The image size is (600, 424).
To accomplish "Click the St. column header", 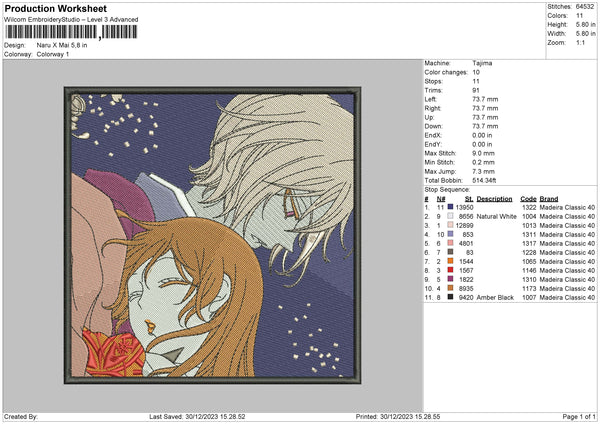I will (469, 199).
